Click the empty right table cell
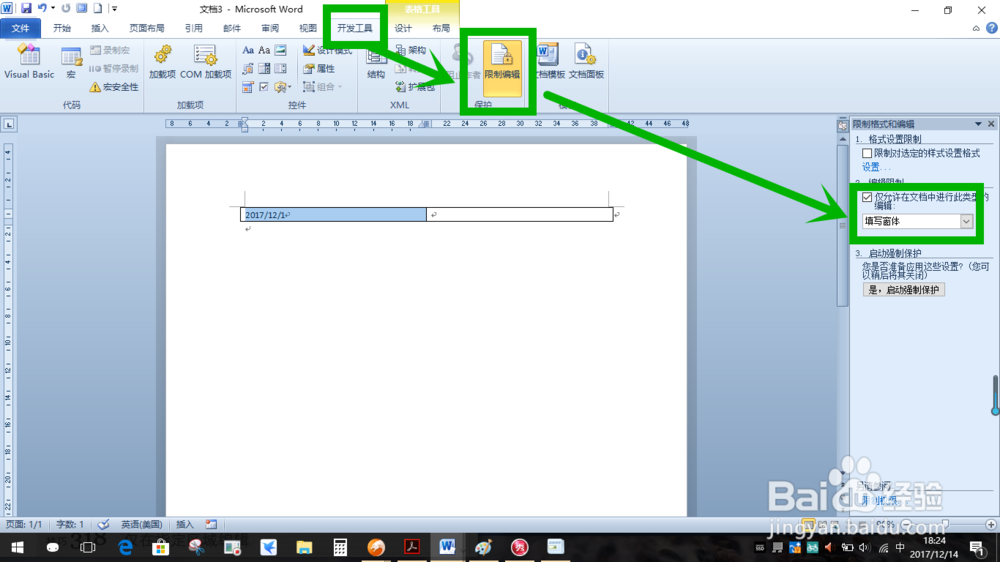The height and width of the screenshot is (562, 1000). (x=519, y=214)
